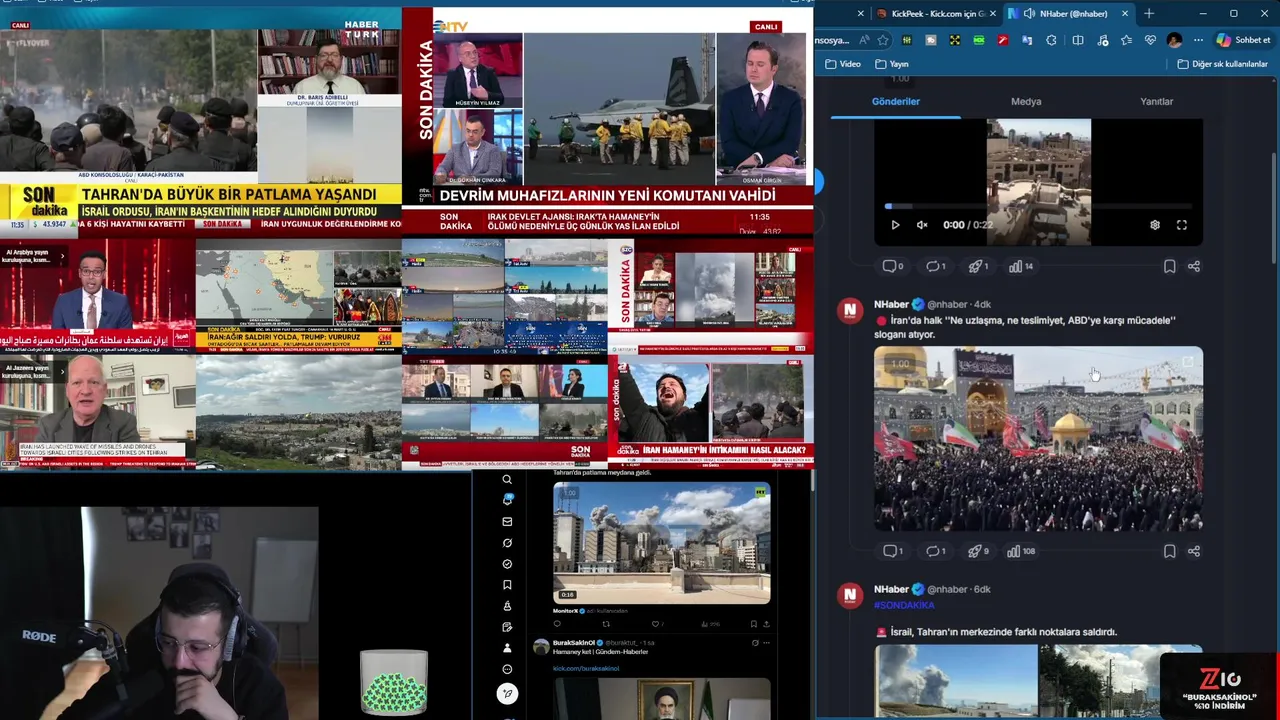Boost the first post using rocket icon
Viewport: 1280px width, 720px height.
(979, 266)
